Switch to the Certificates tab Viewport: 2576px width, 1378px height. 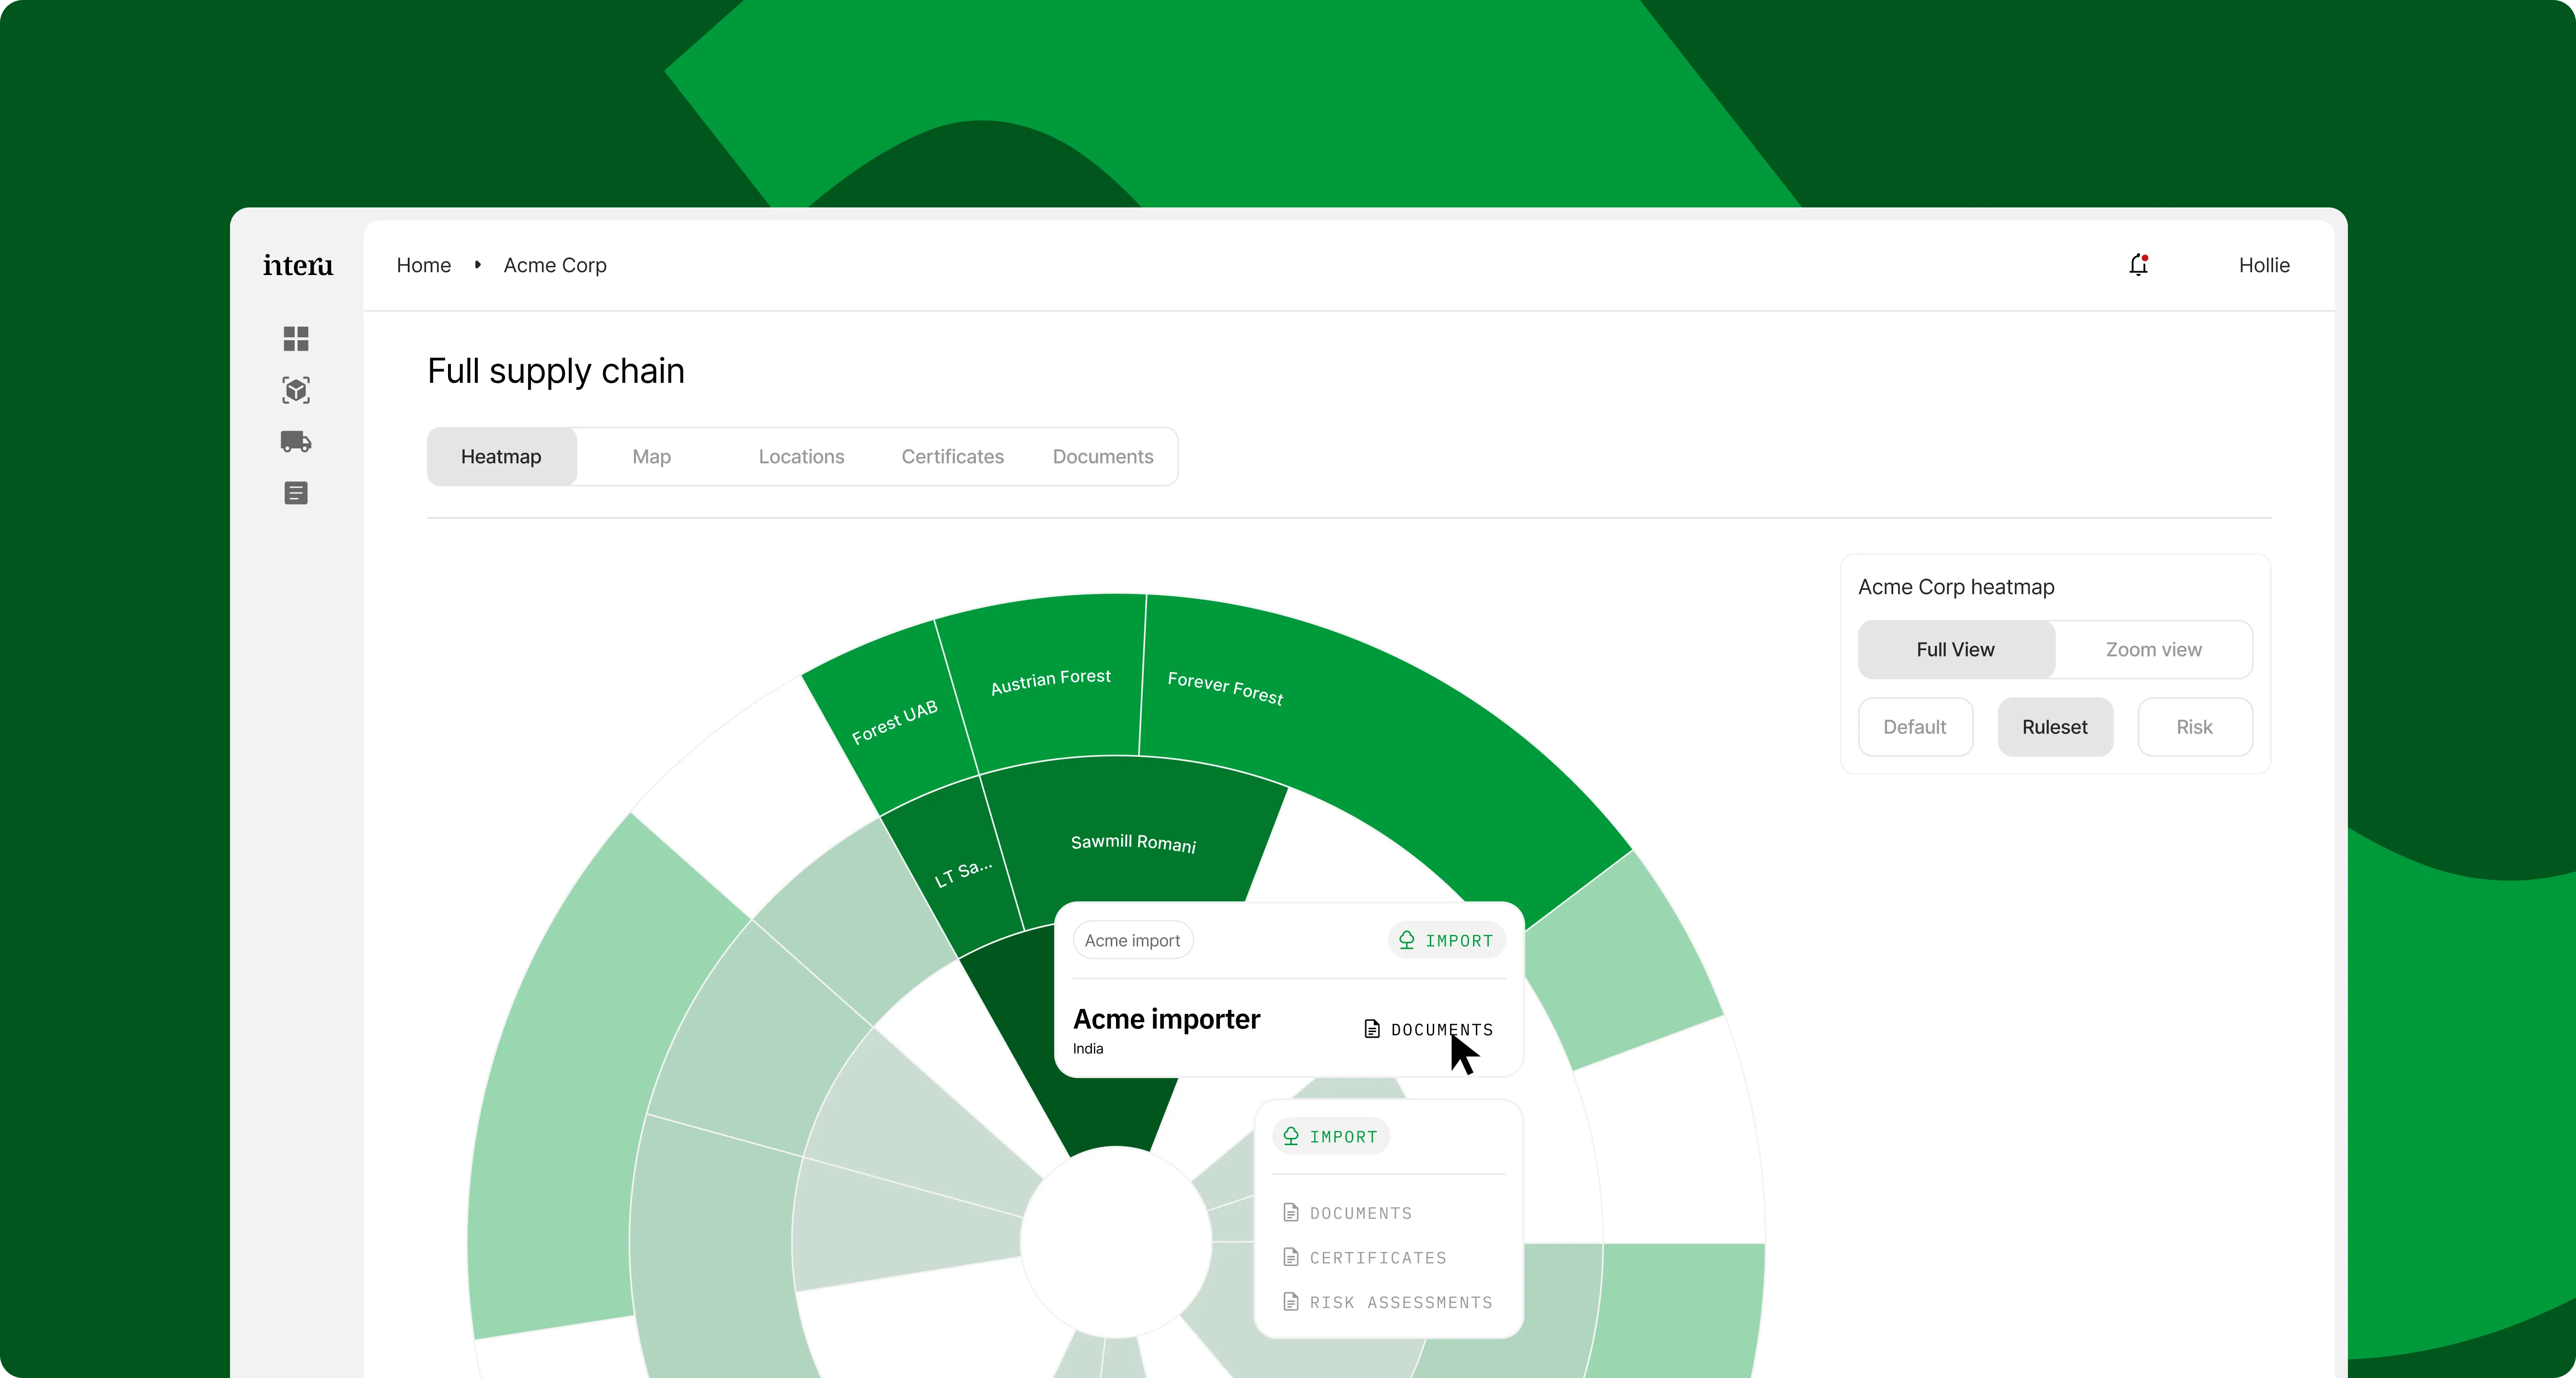(952, 457)
